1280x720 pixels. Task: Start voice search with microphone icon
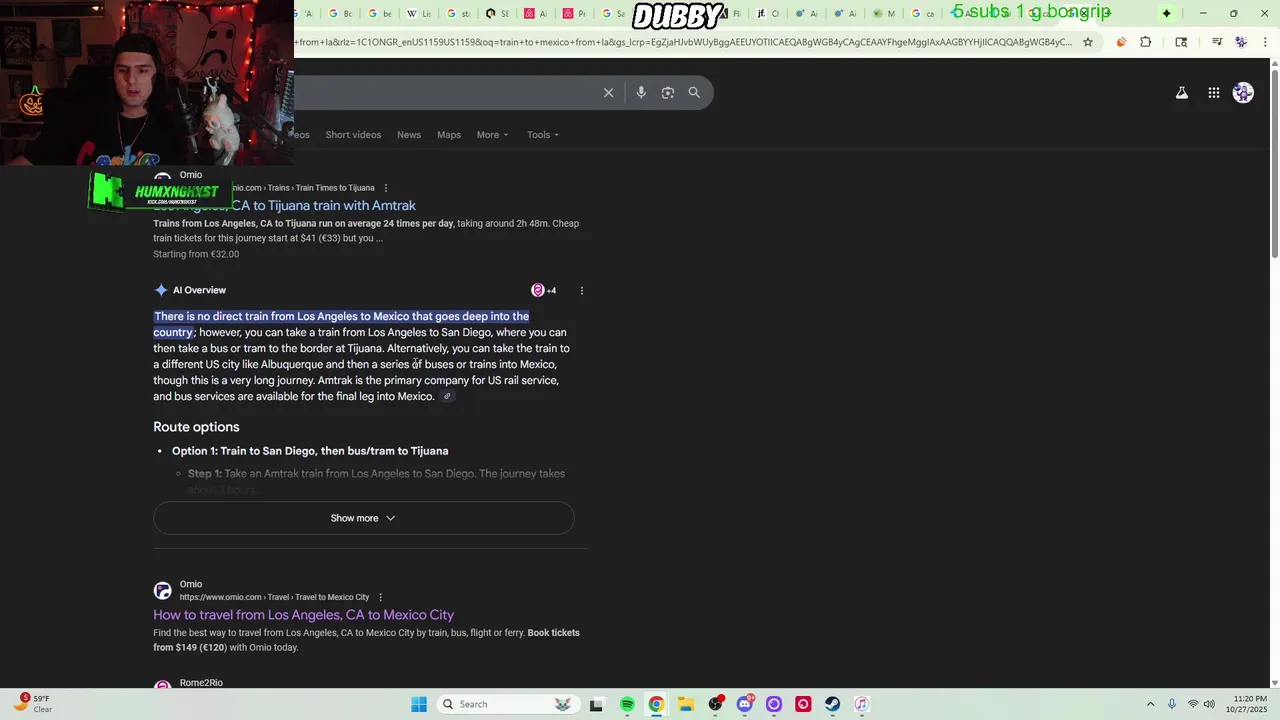[x=641, y=92]
